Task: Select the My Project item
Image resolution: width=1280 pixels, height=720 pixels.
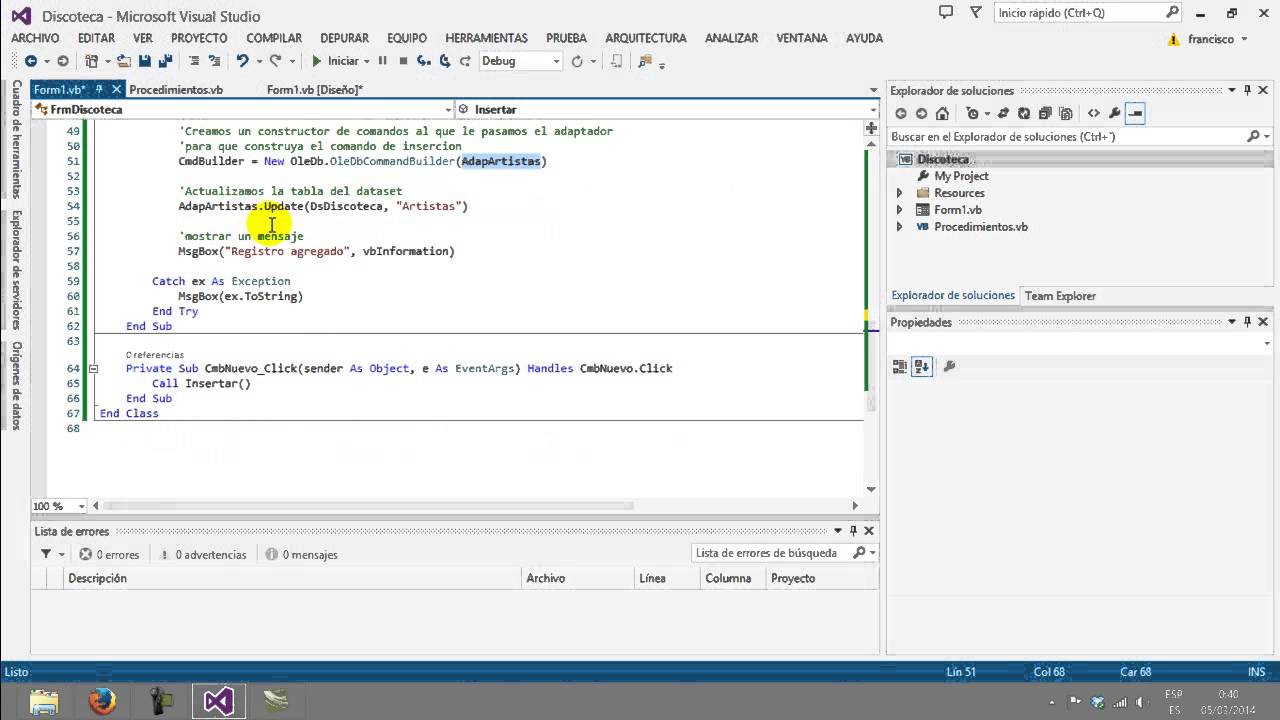Action: pos(961,176)
